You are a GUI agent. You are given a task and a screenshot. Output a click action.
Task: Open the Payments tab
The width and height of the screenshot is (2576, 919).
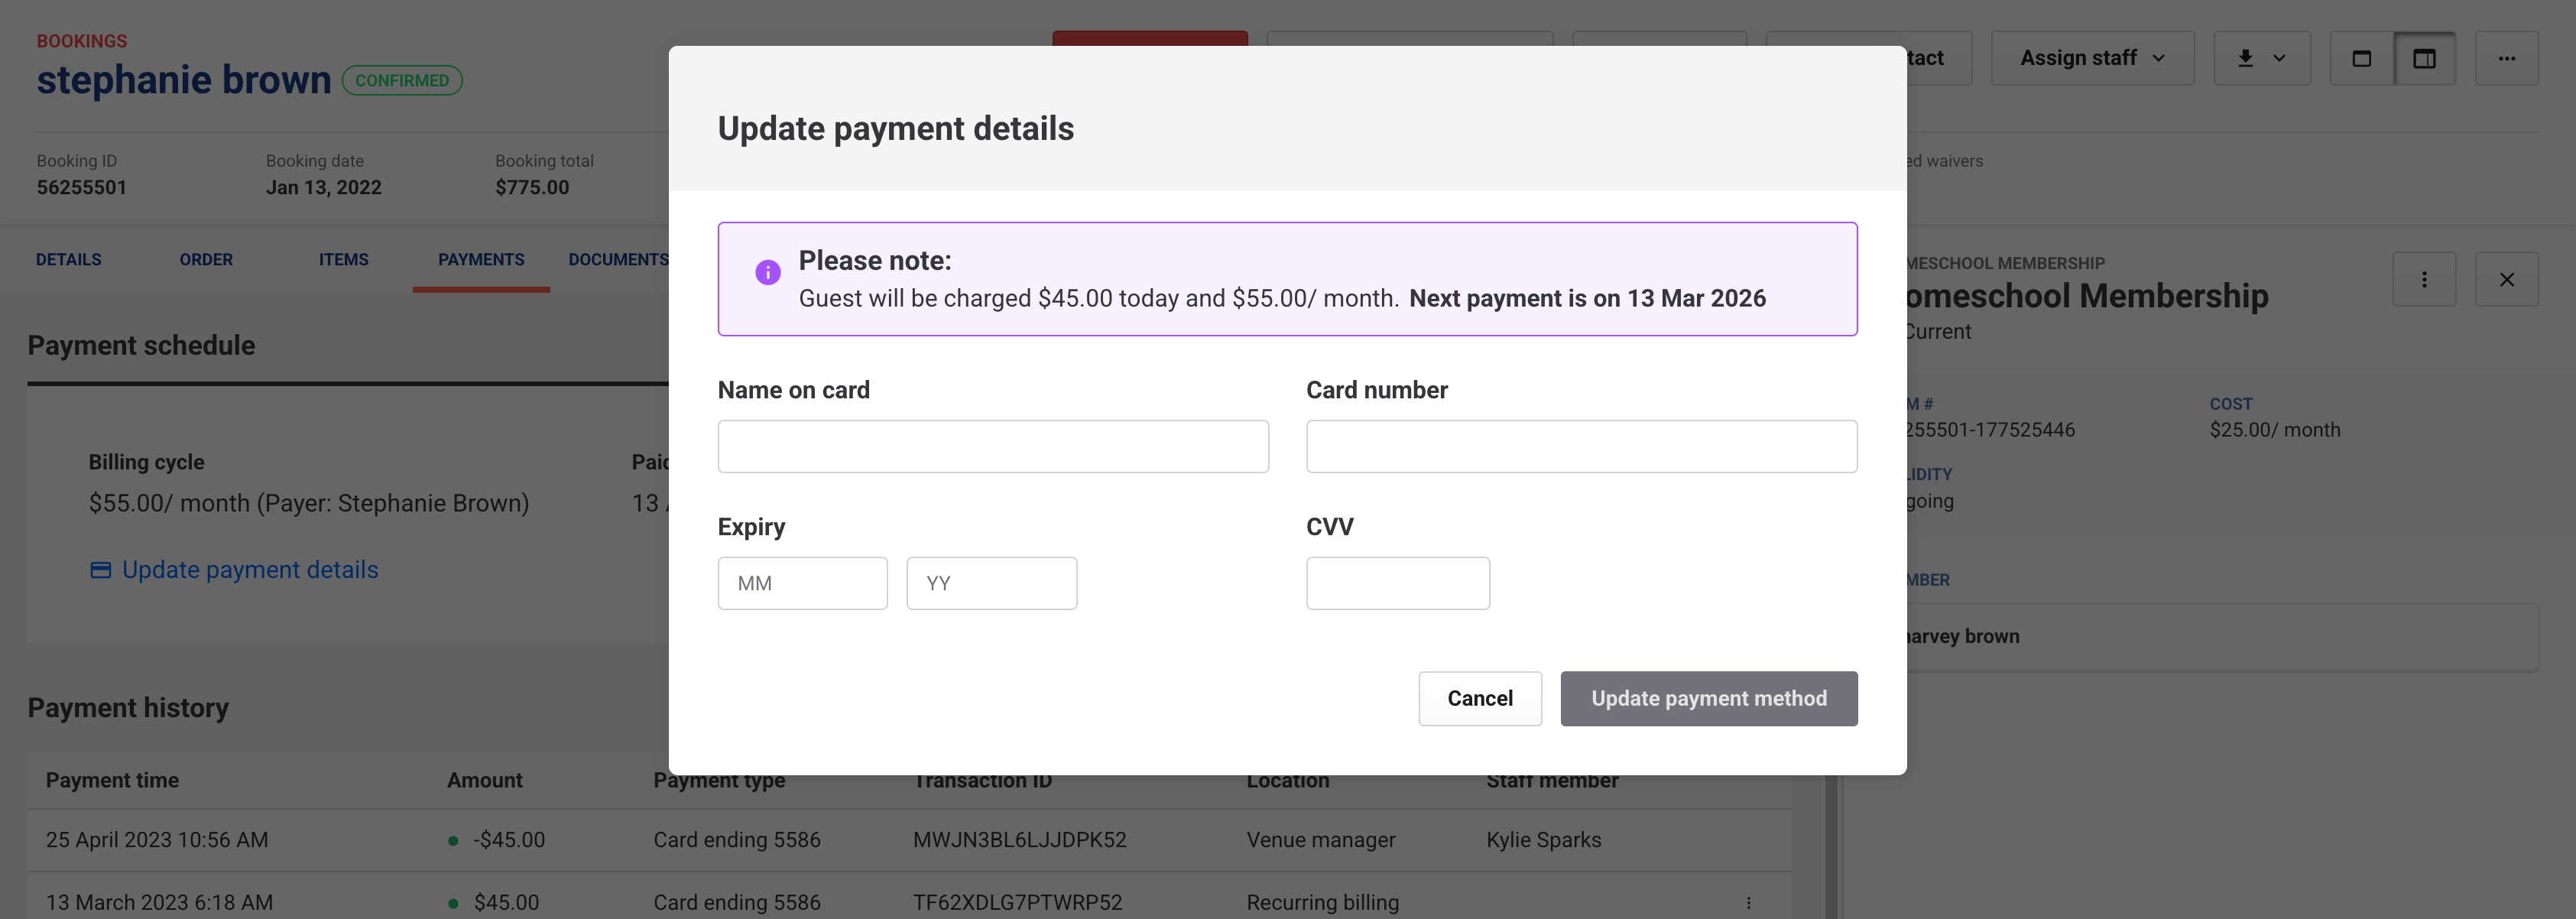481,260
